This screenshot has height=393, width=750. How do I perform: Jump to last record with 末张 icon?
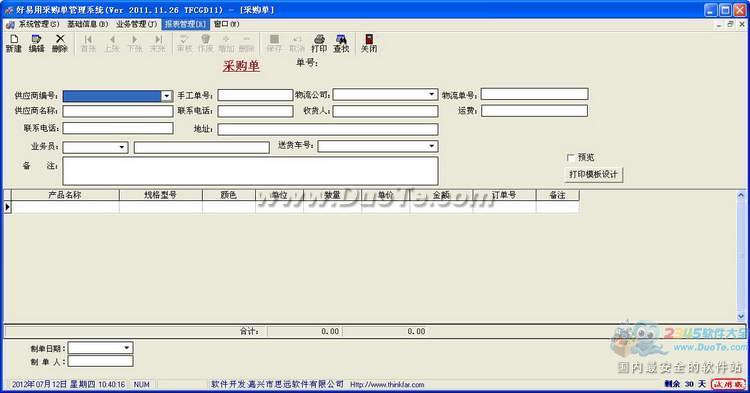(158, 43)
